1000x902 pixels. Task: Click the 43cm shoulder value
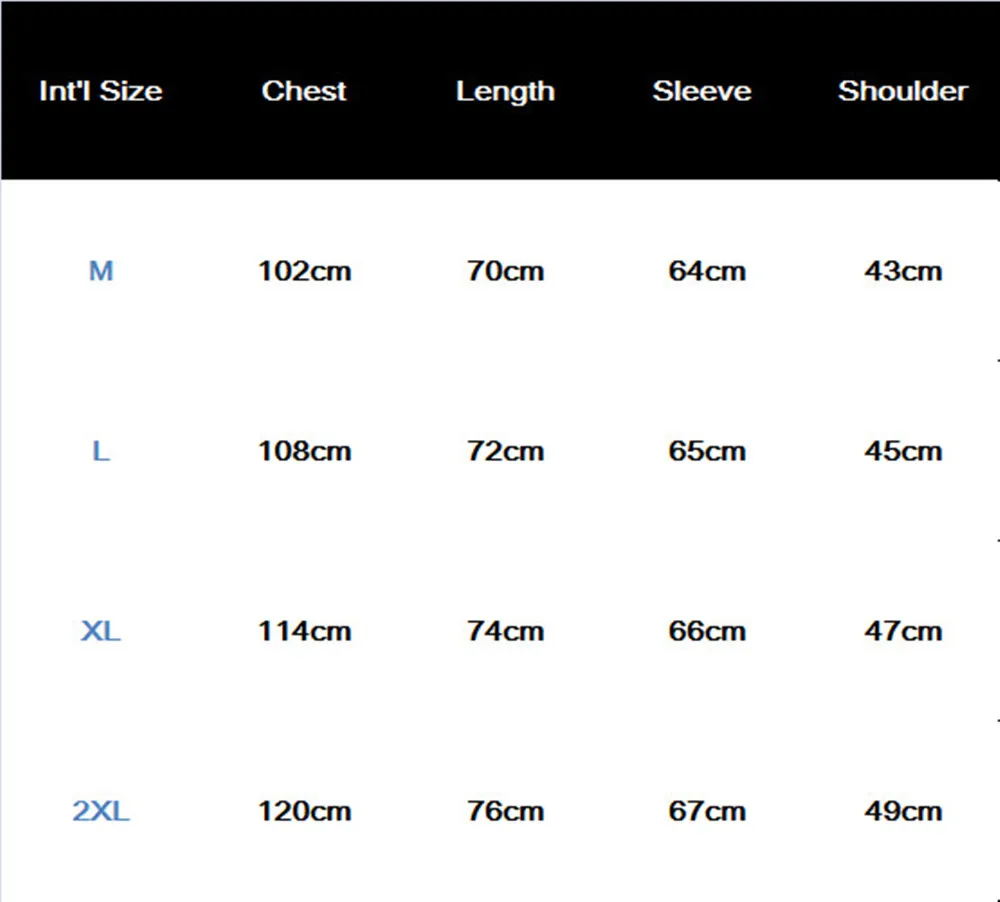click(x=903, y=271)
